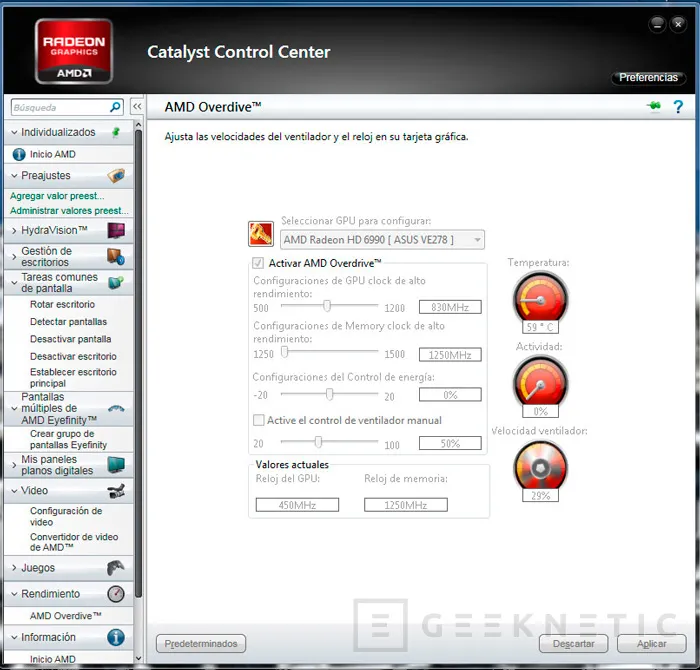The height and width of the screenshot is (670, 700).
Task: Collapse Tareas comunes de pantalla section
Action: click(14, 283)
